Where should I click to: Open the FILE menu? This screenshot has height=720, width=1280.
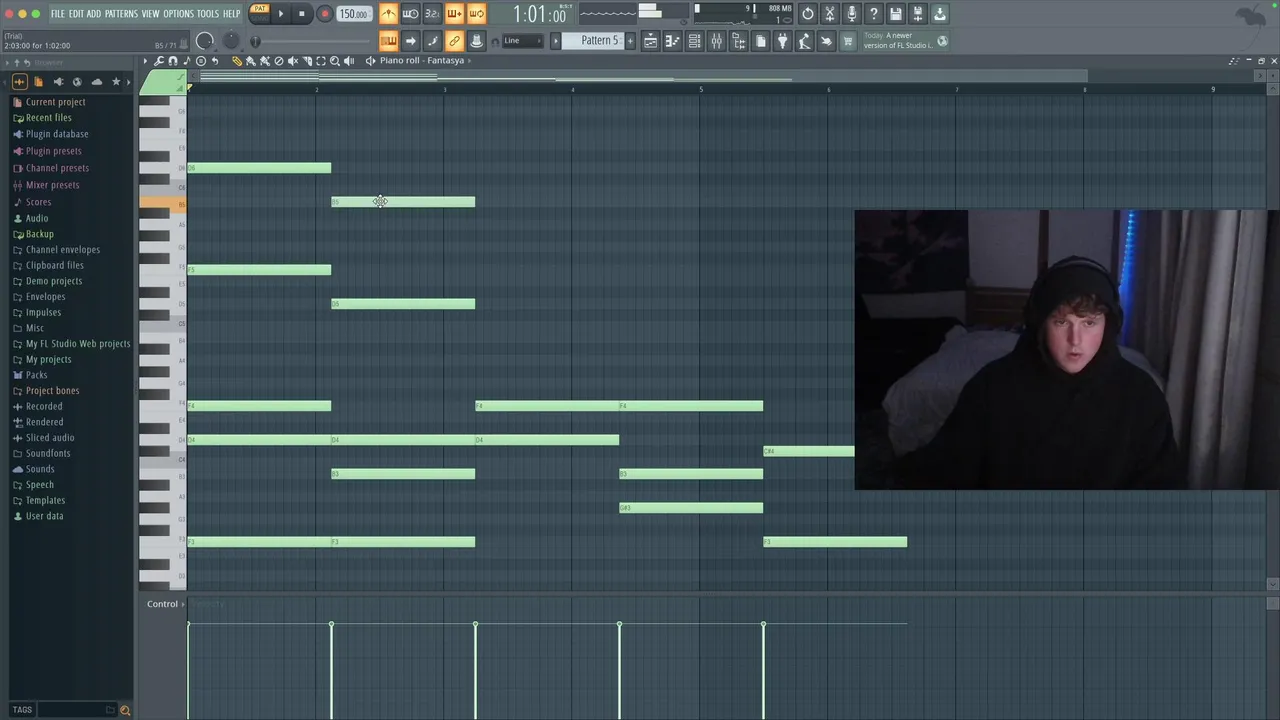pyautogui.click(x=58, y=14)
